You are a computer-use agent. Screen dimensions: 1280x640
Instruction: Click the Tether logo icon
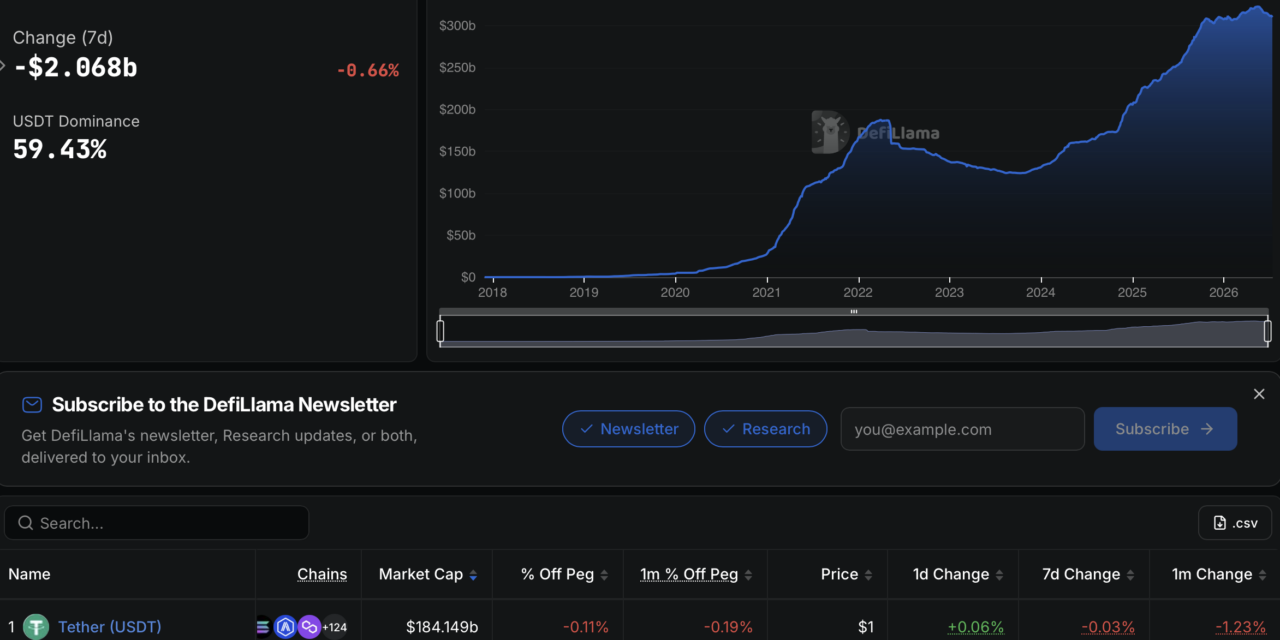37,627
